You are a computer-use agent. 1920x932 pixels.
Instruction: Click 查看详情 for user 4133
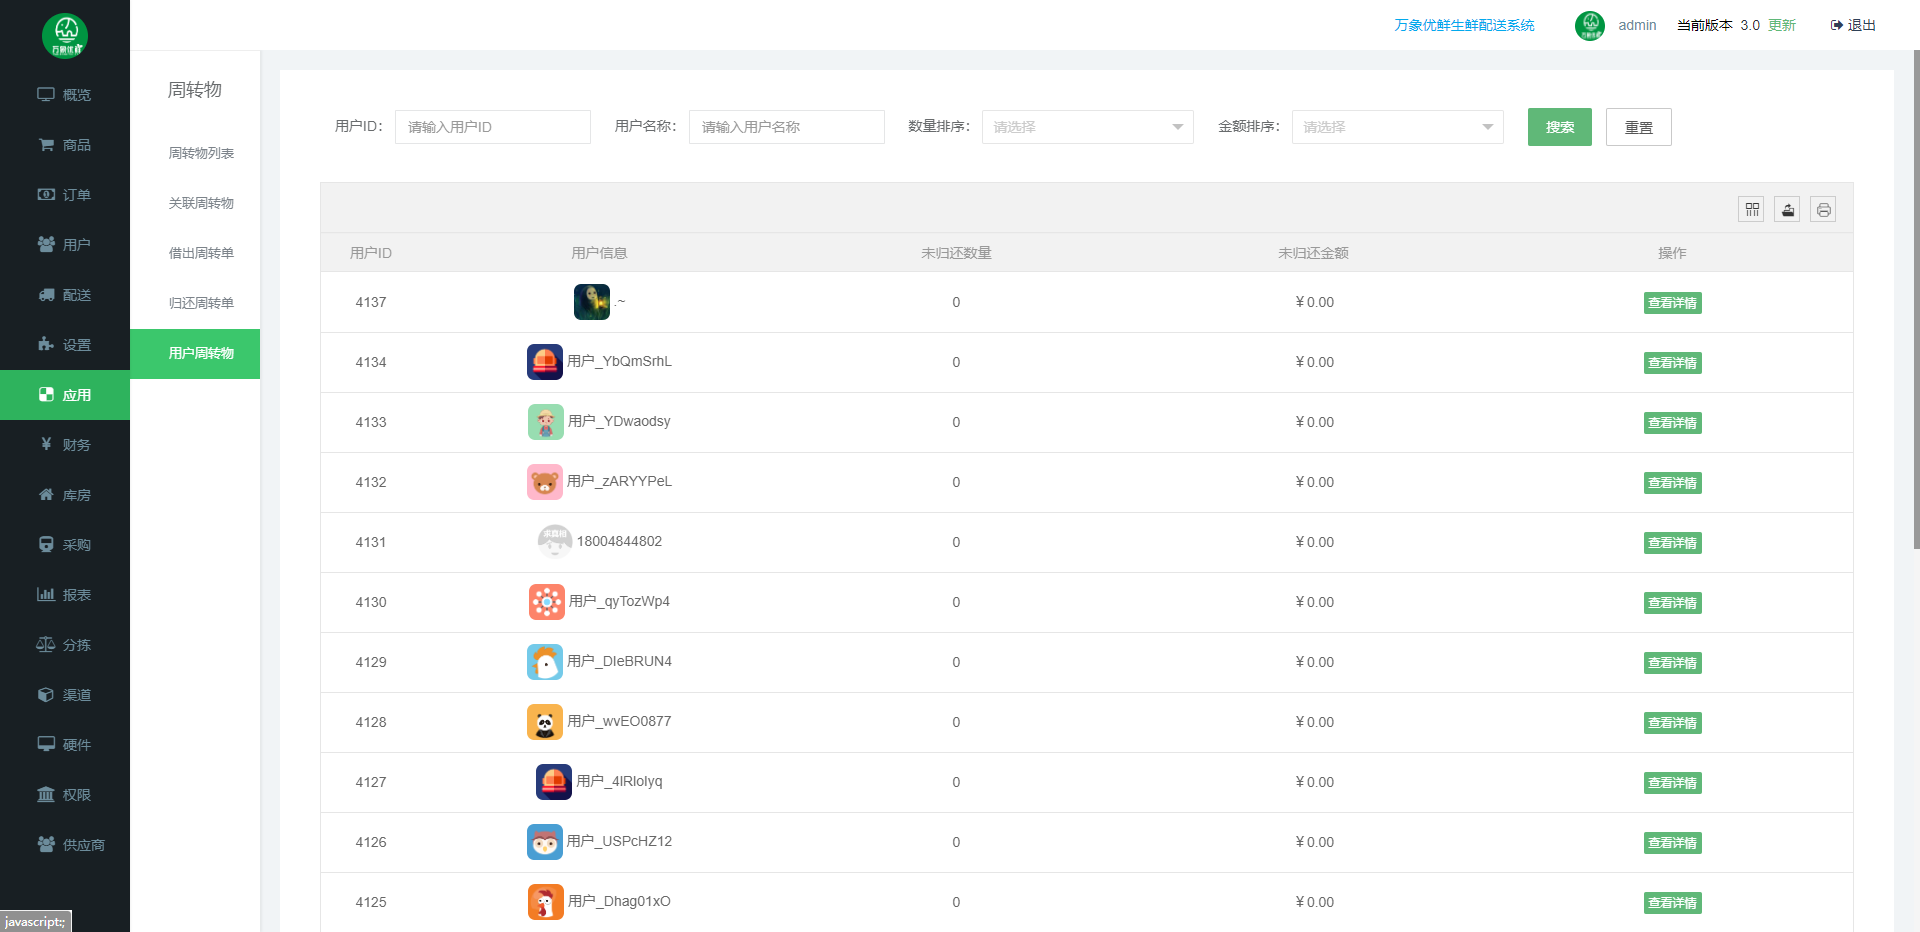click(1673, 423)
